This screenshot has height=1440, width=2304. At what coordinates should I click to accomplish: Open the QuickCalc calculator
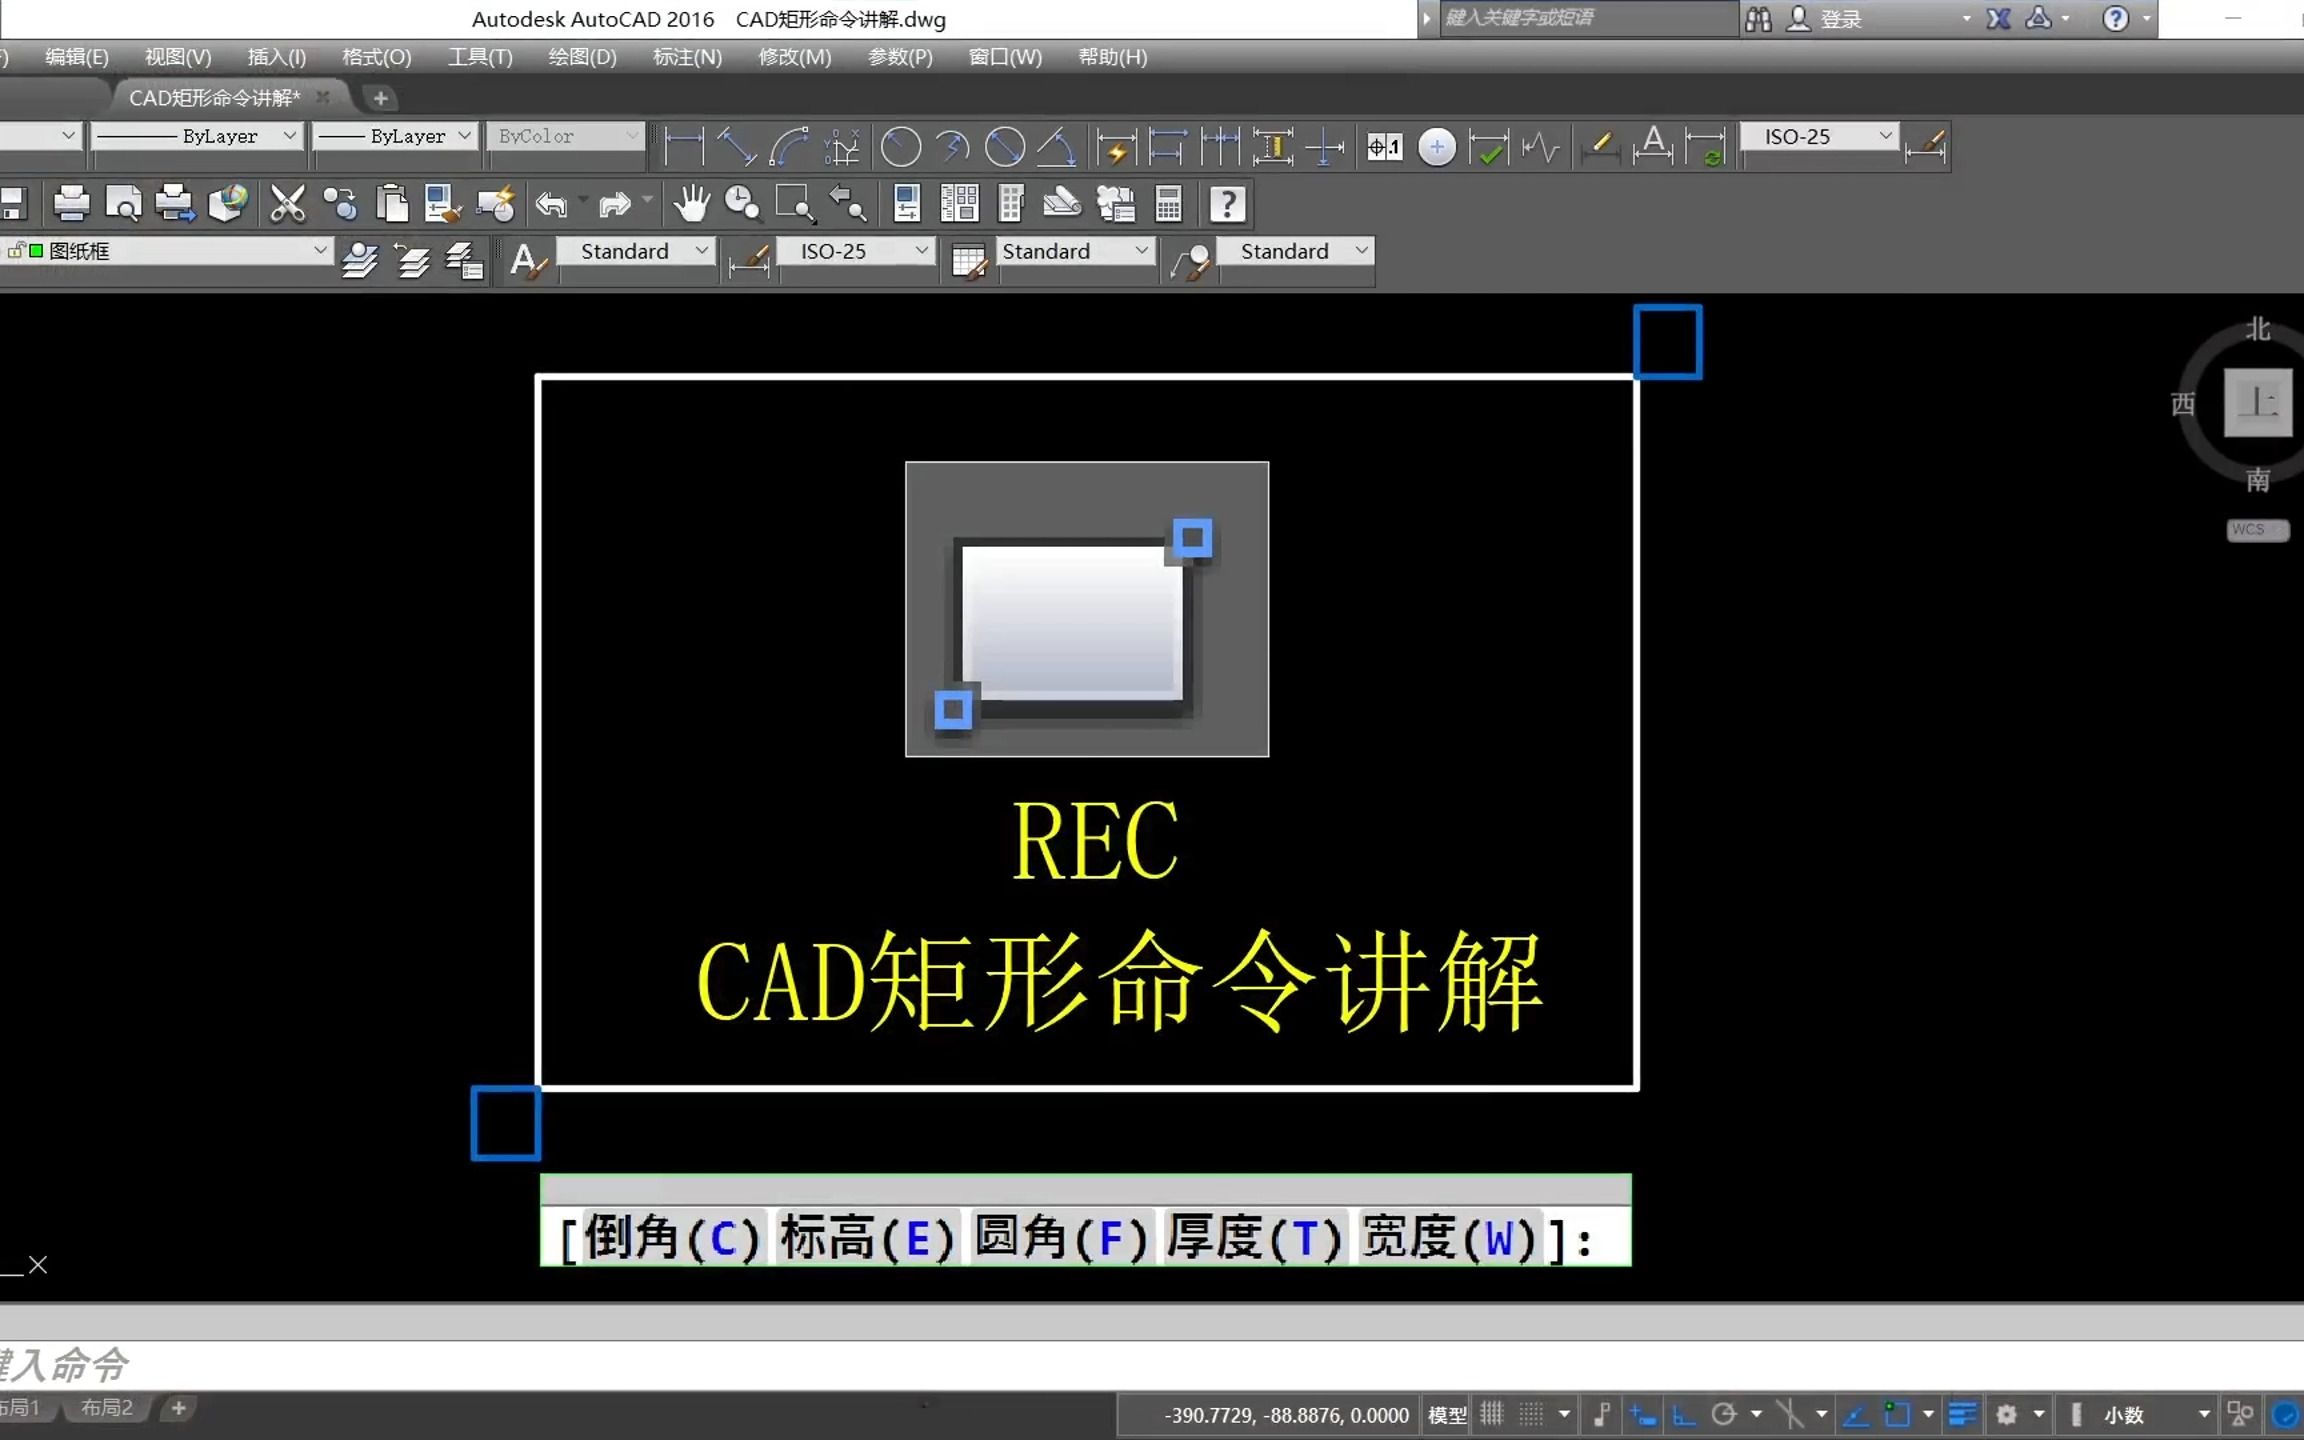[1168, 205]
